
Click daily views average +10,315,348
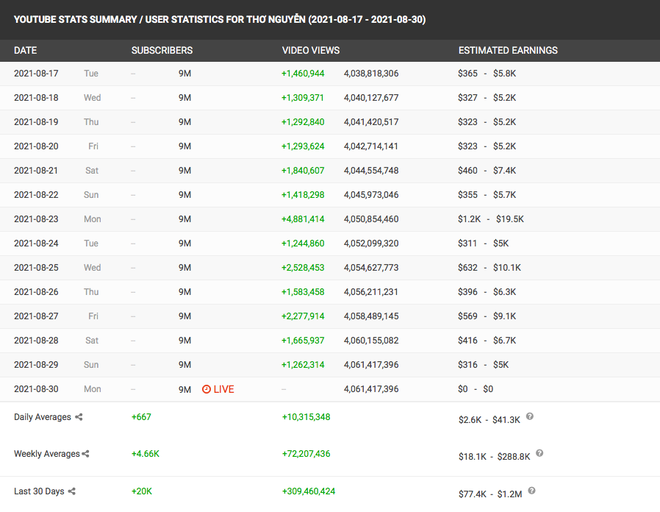tap(306, 417)
